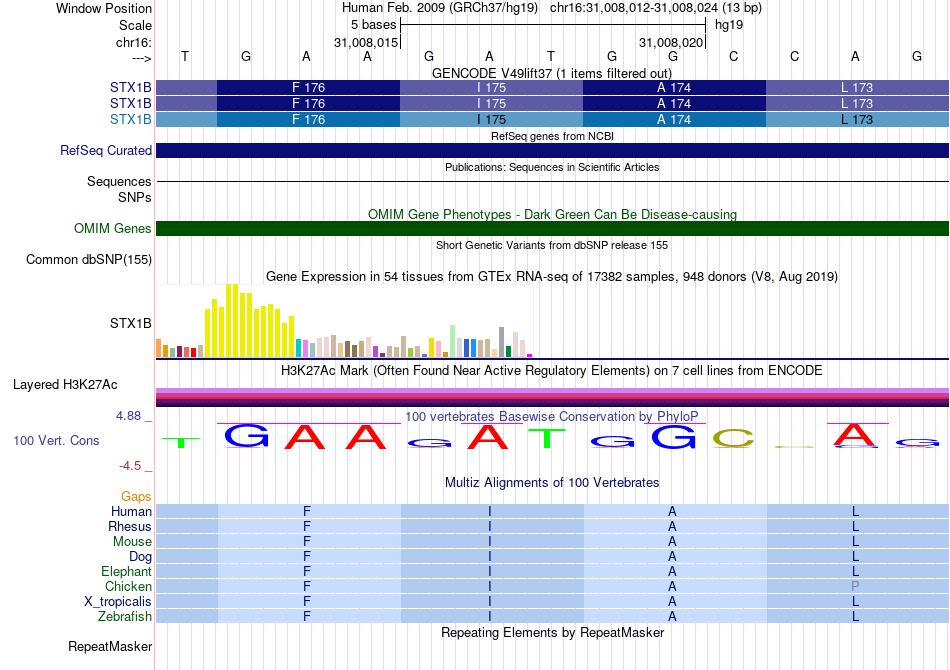
Task: Select I 175 codon in light-blue STX1B transcript
Action: 491,119
